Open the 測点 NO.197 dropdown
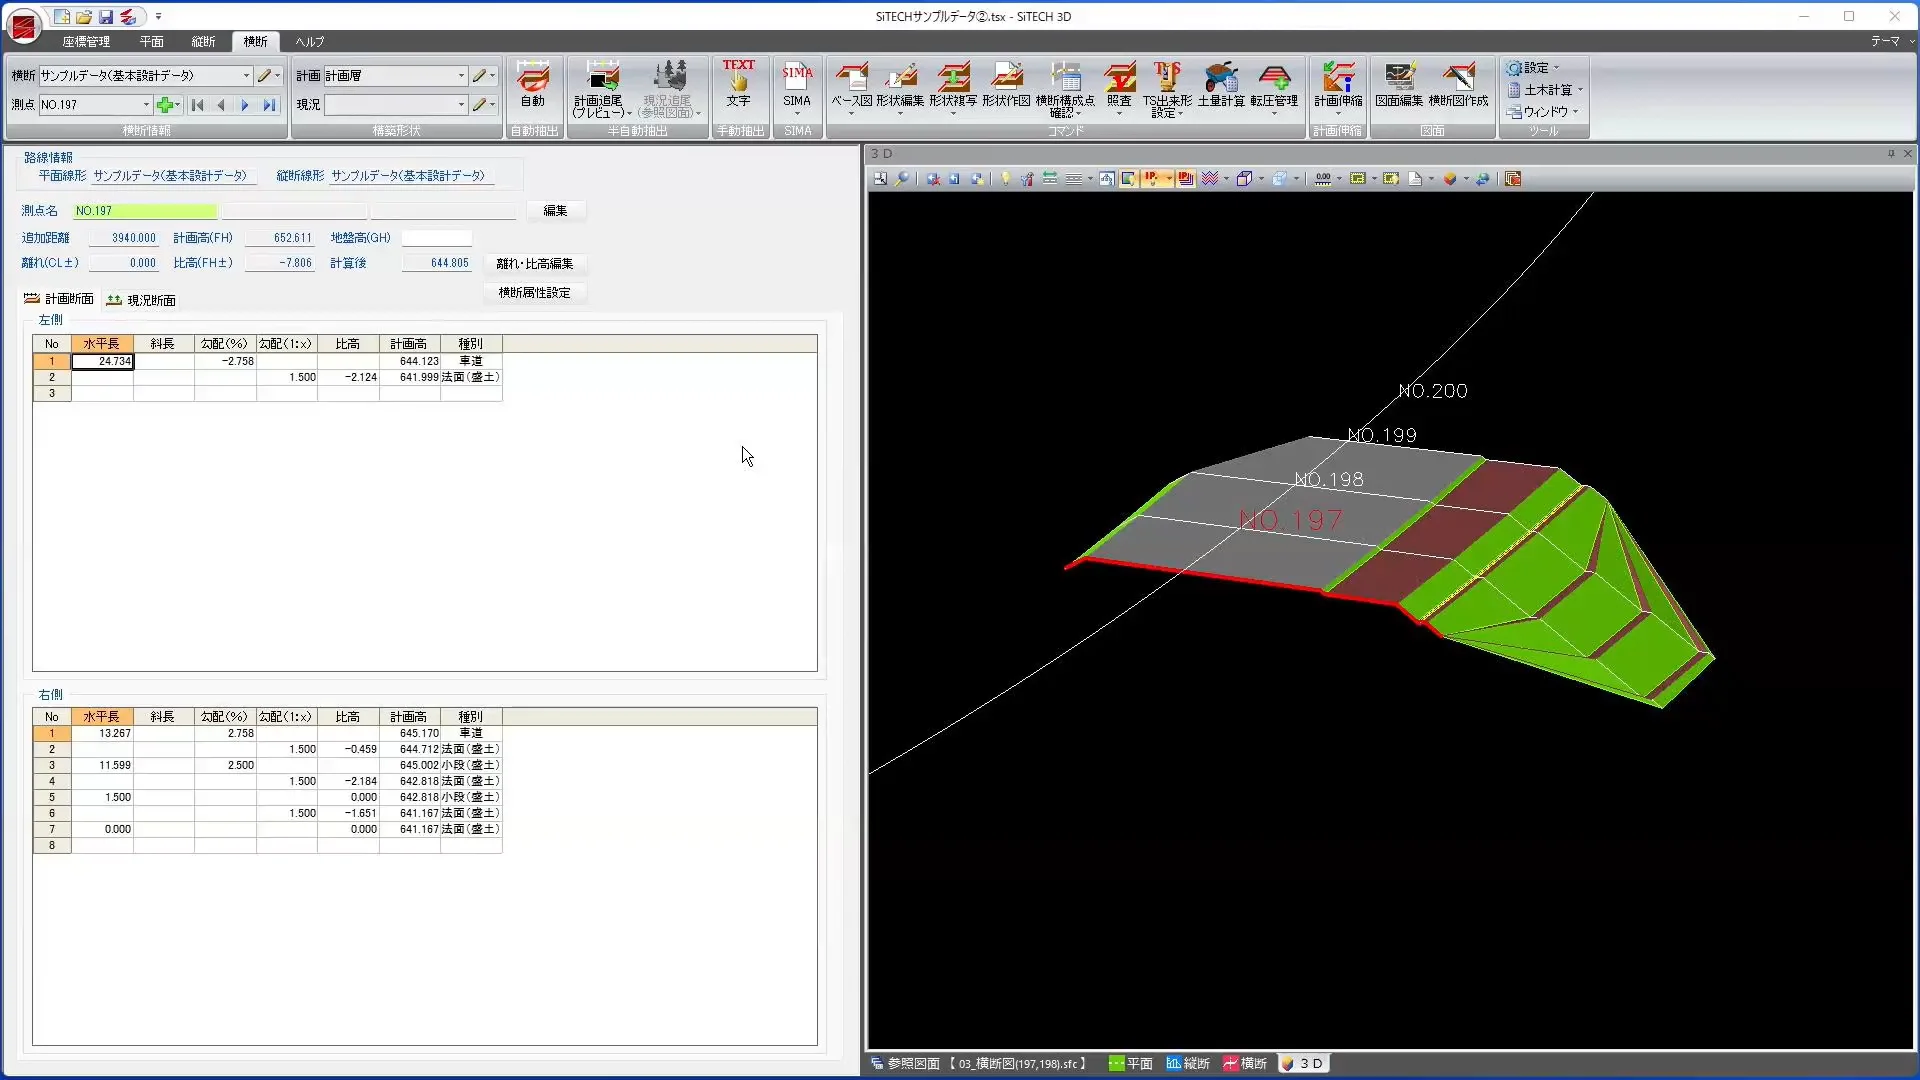1920x1080 pixels. click(x=146, y=104)
